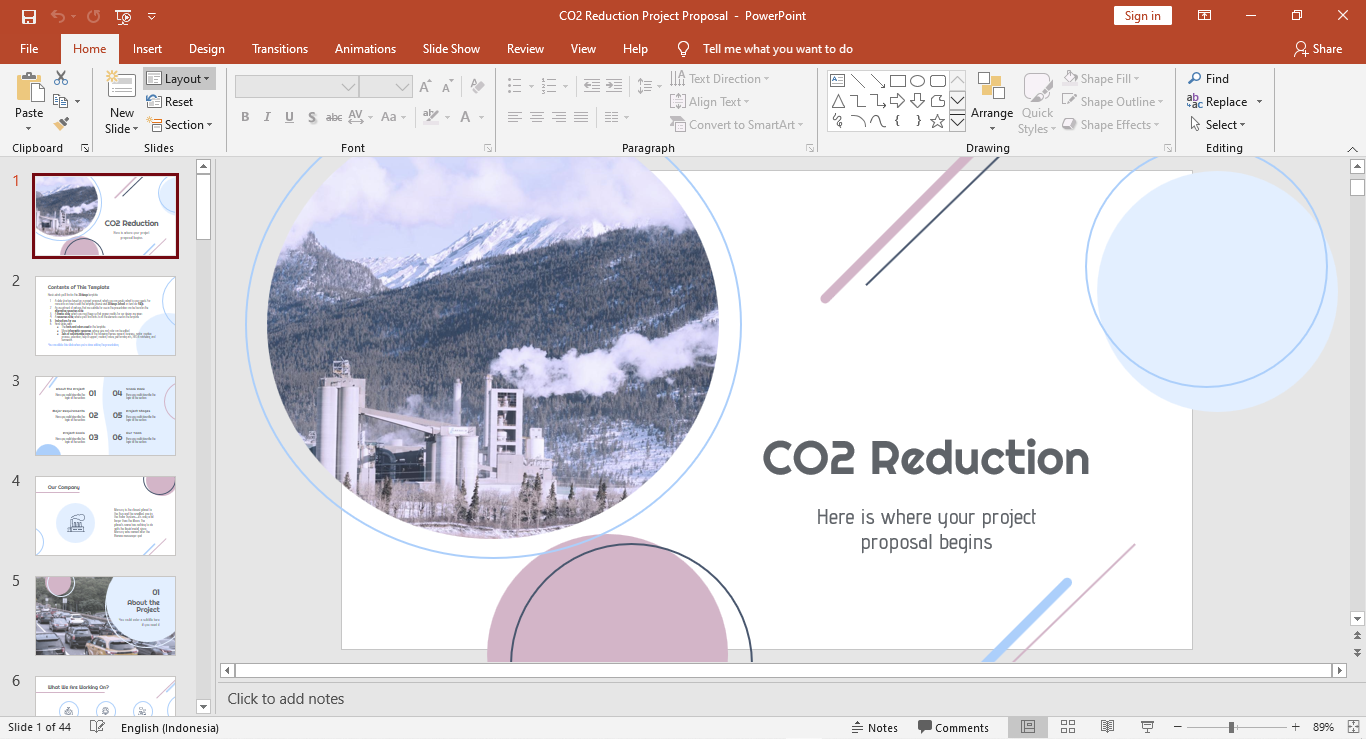The image size is (1366, 739).
Task: Clear all formatting icon
Action: [x=478, y=87]
